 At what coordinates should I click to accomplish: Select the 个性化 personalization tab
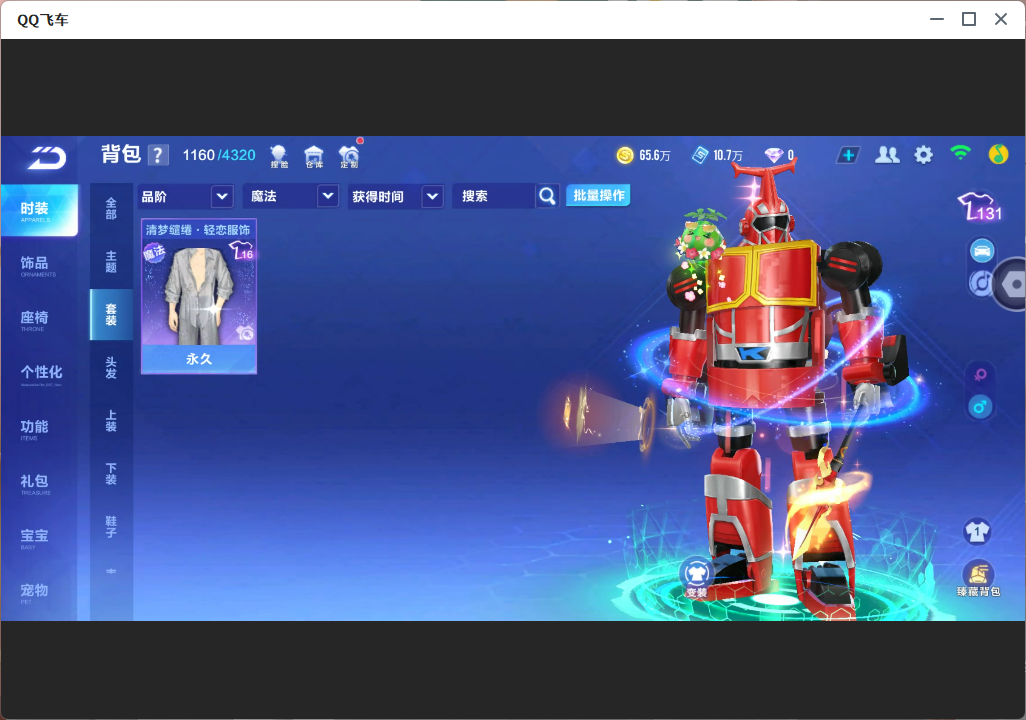coord(39,374)
